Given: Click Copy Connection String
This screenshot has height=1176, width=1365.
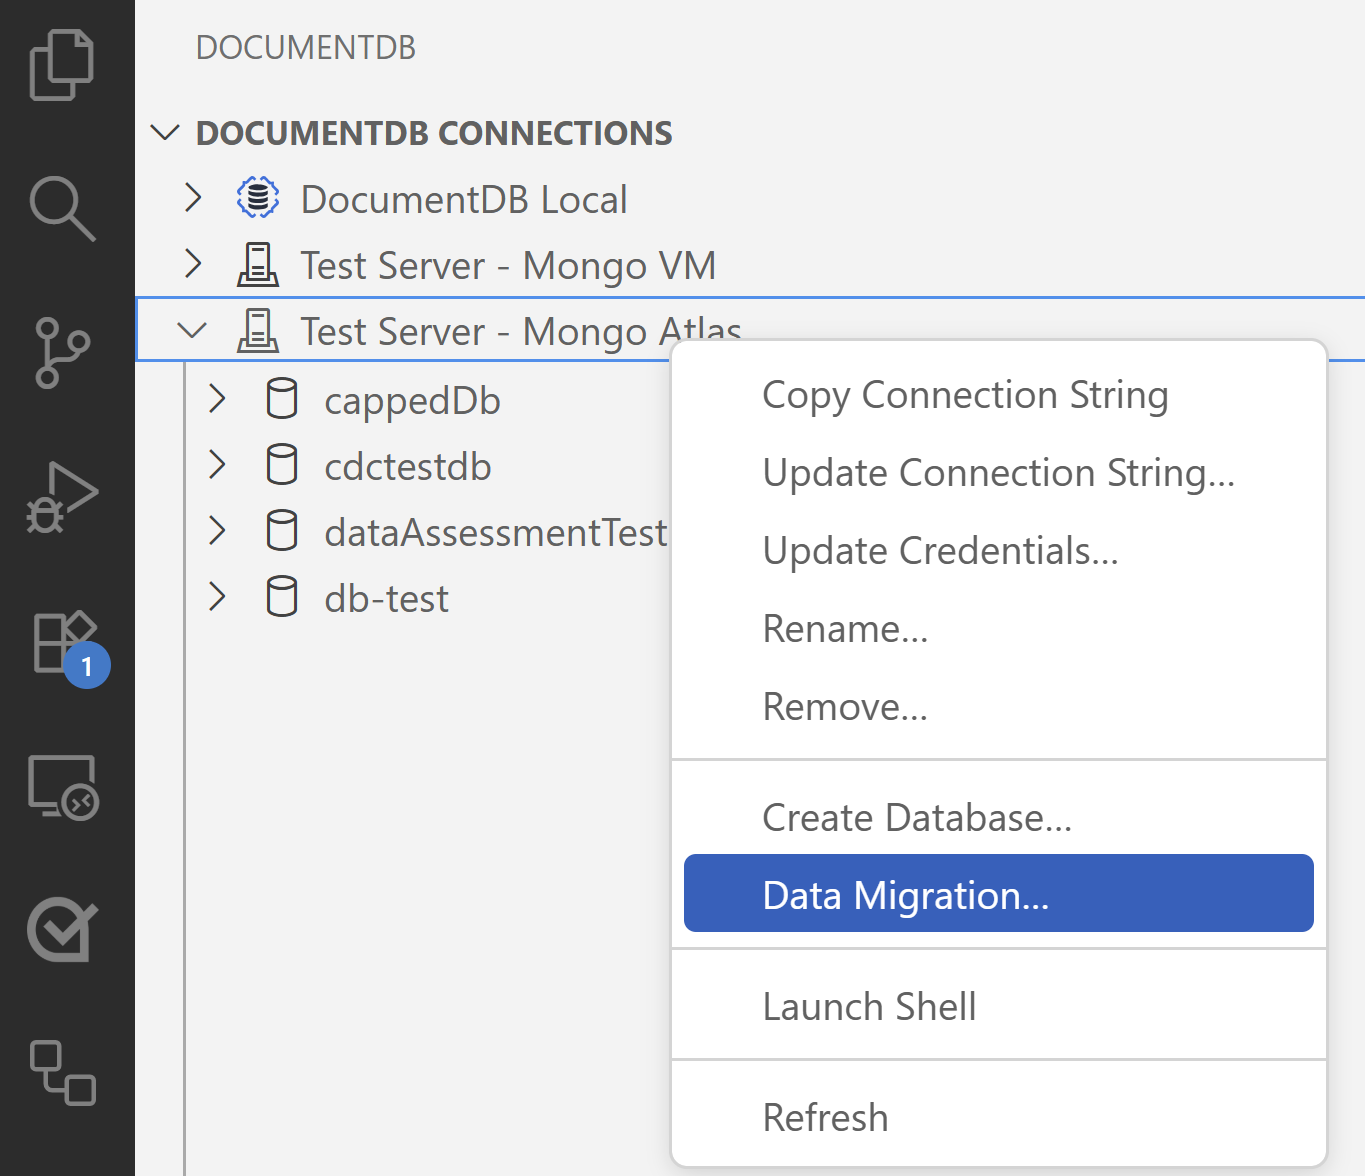Looking at the screenshot, I should [966, 394].
